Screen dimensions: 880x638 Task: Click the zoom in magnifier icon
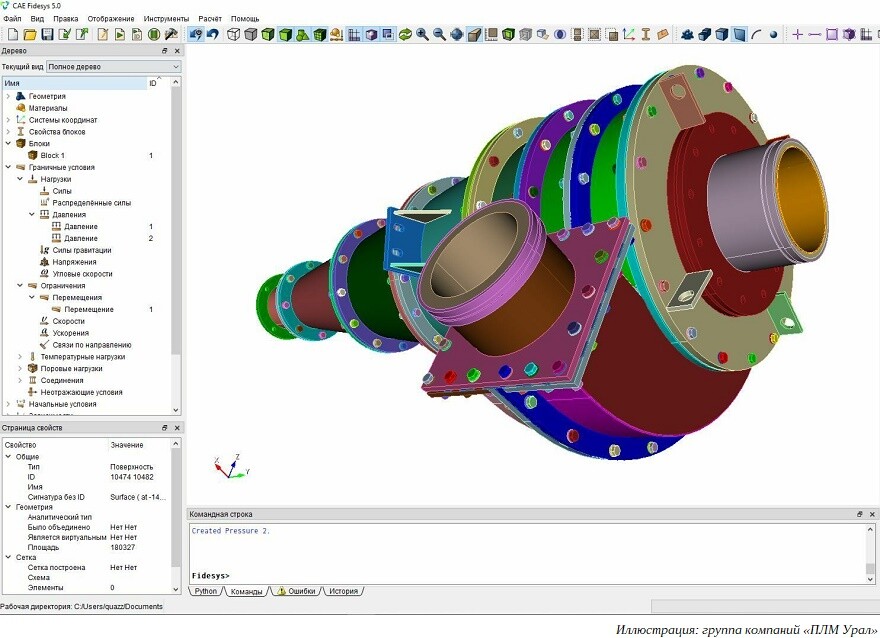pos(422,35)
